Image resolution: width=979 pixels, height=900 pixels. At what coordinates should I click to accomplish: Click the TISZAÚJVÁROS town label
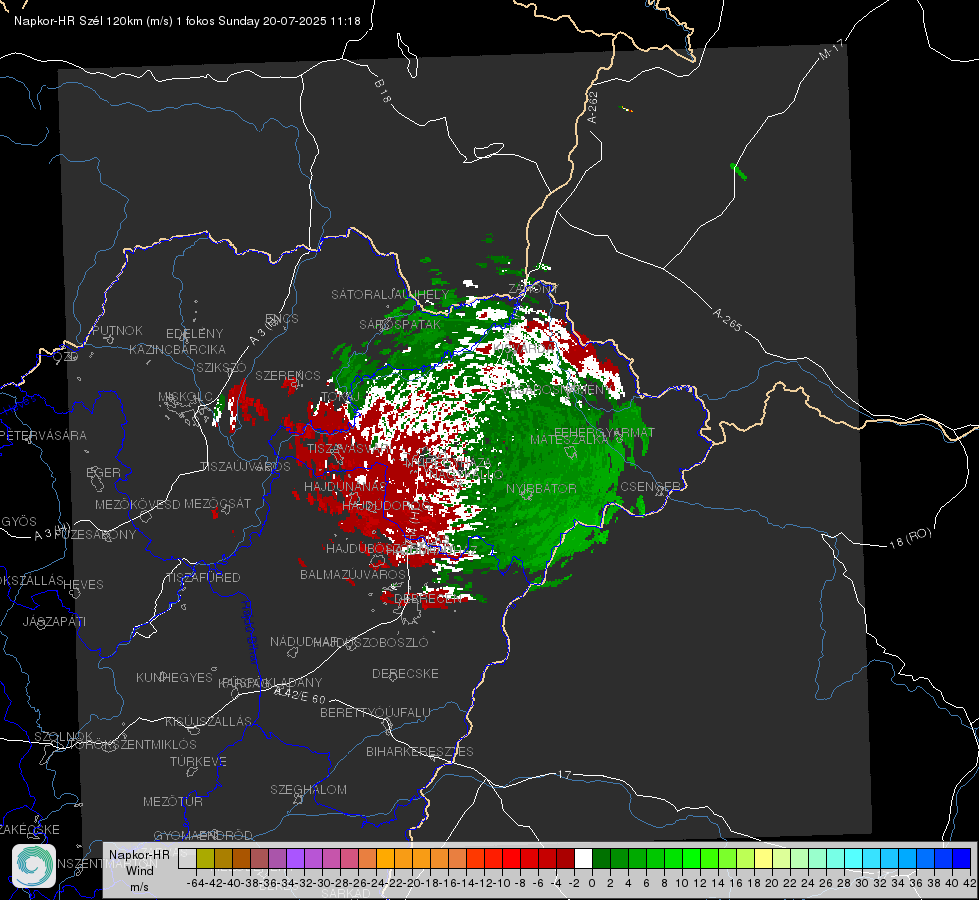245,467
